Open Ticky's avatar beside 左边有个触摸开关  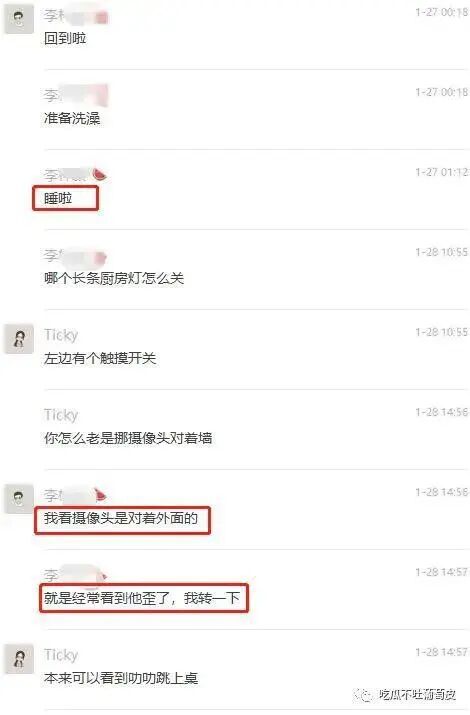[x=19, y=339]
